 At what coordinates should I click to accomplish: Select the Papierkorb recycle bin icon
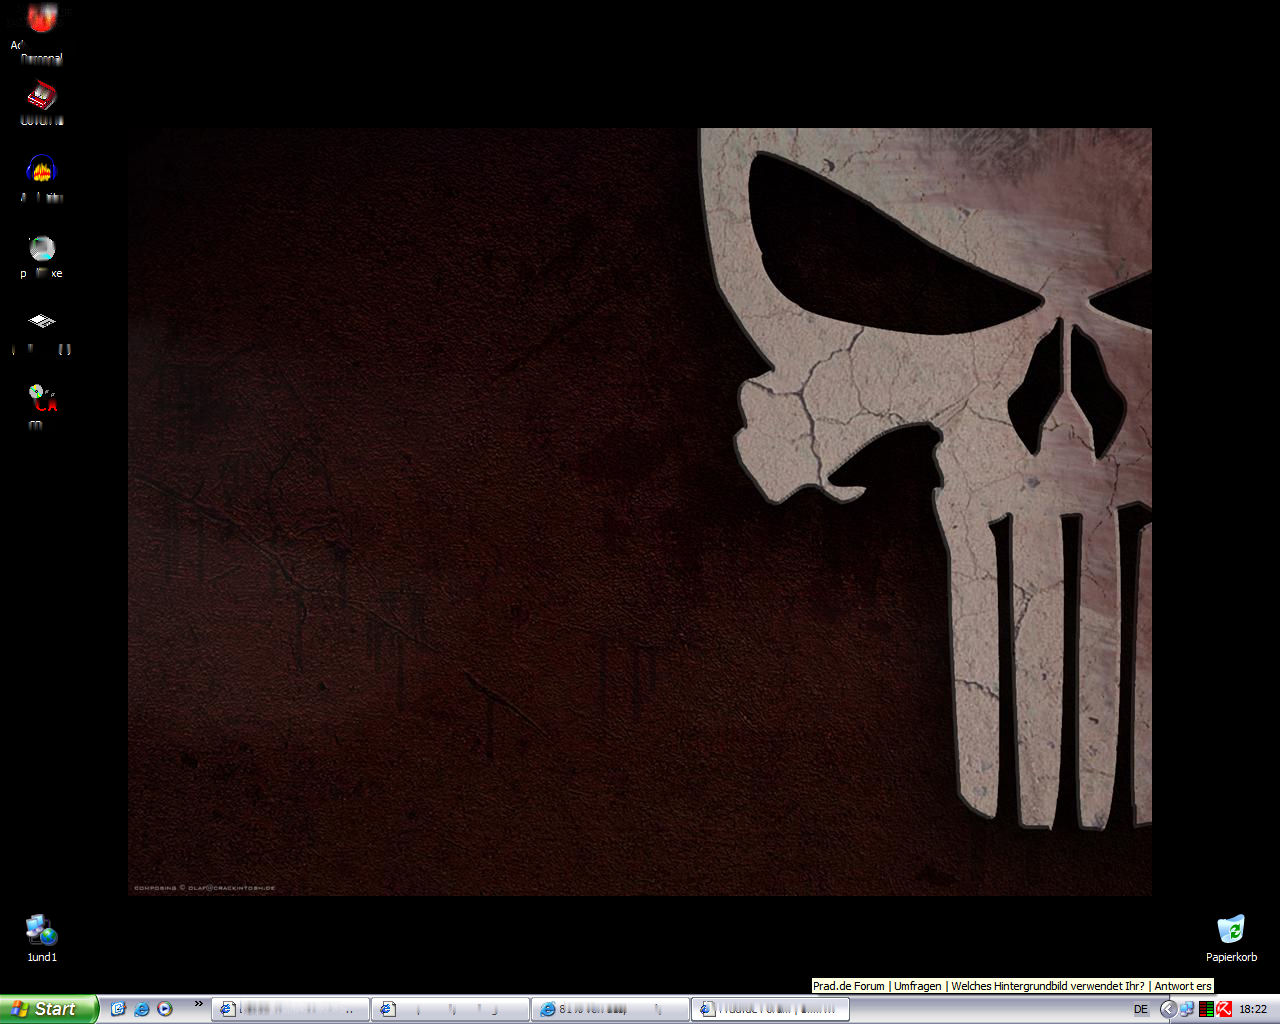point(1231,931)
